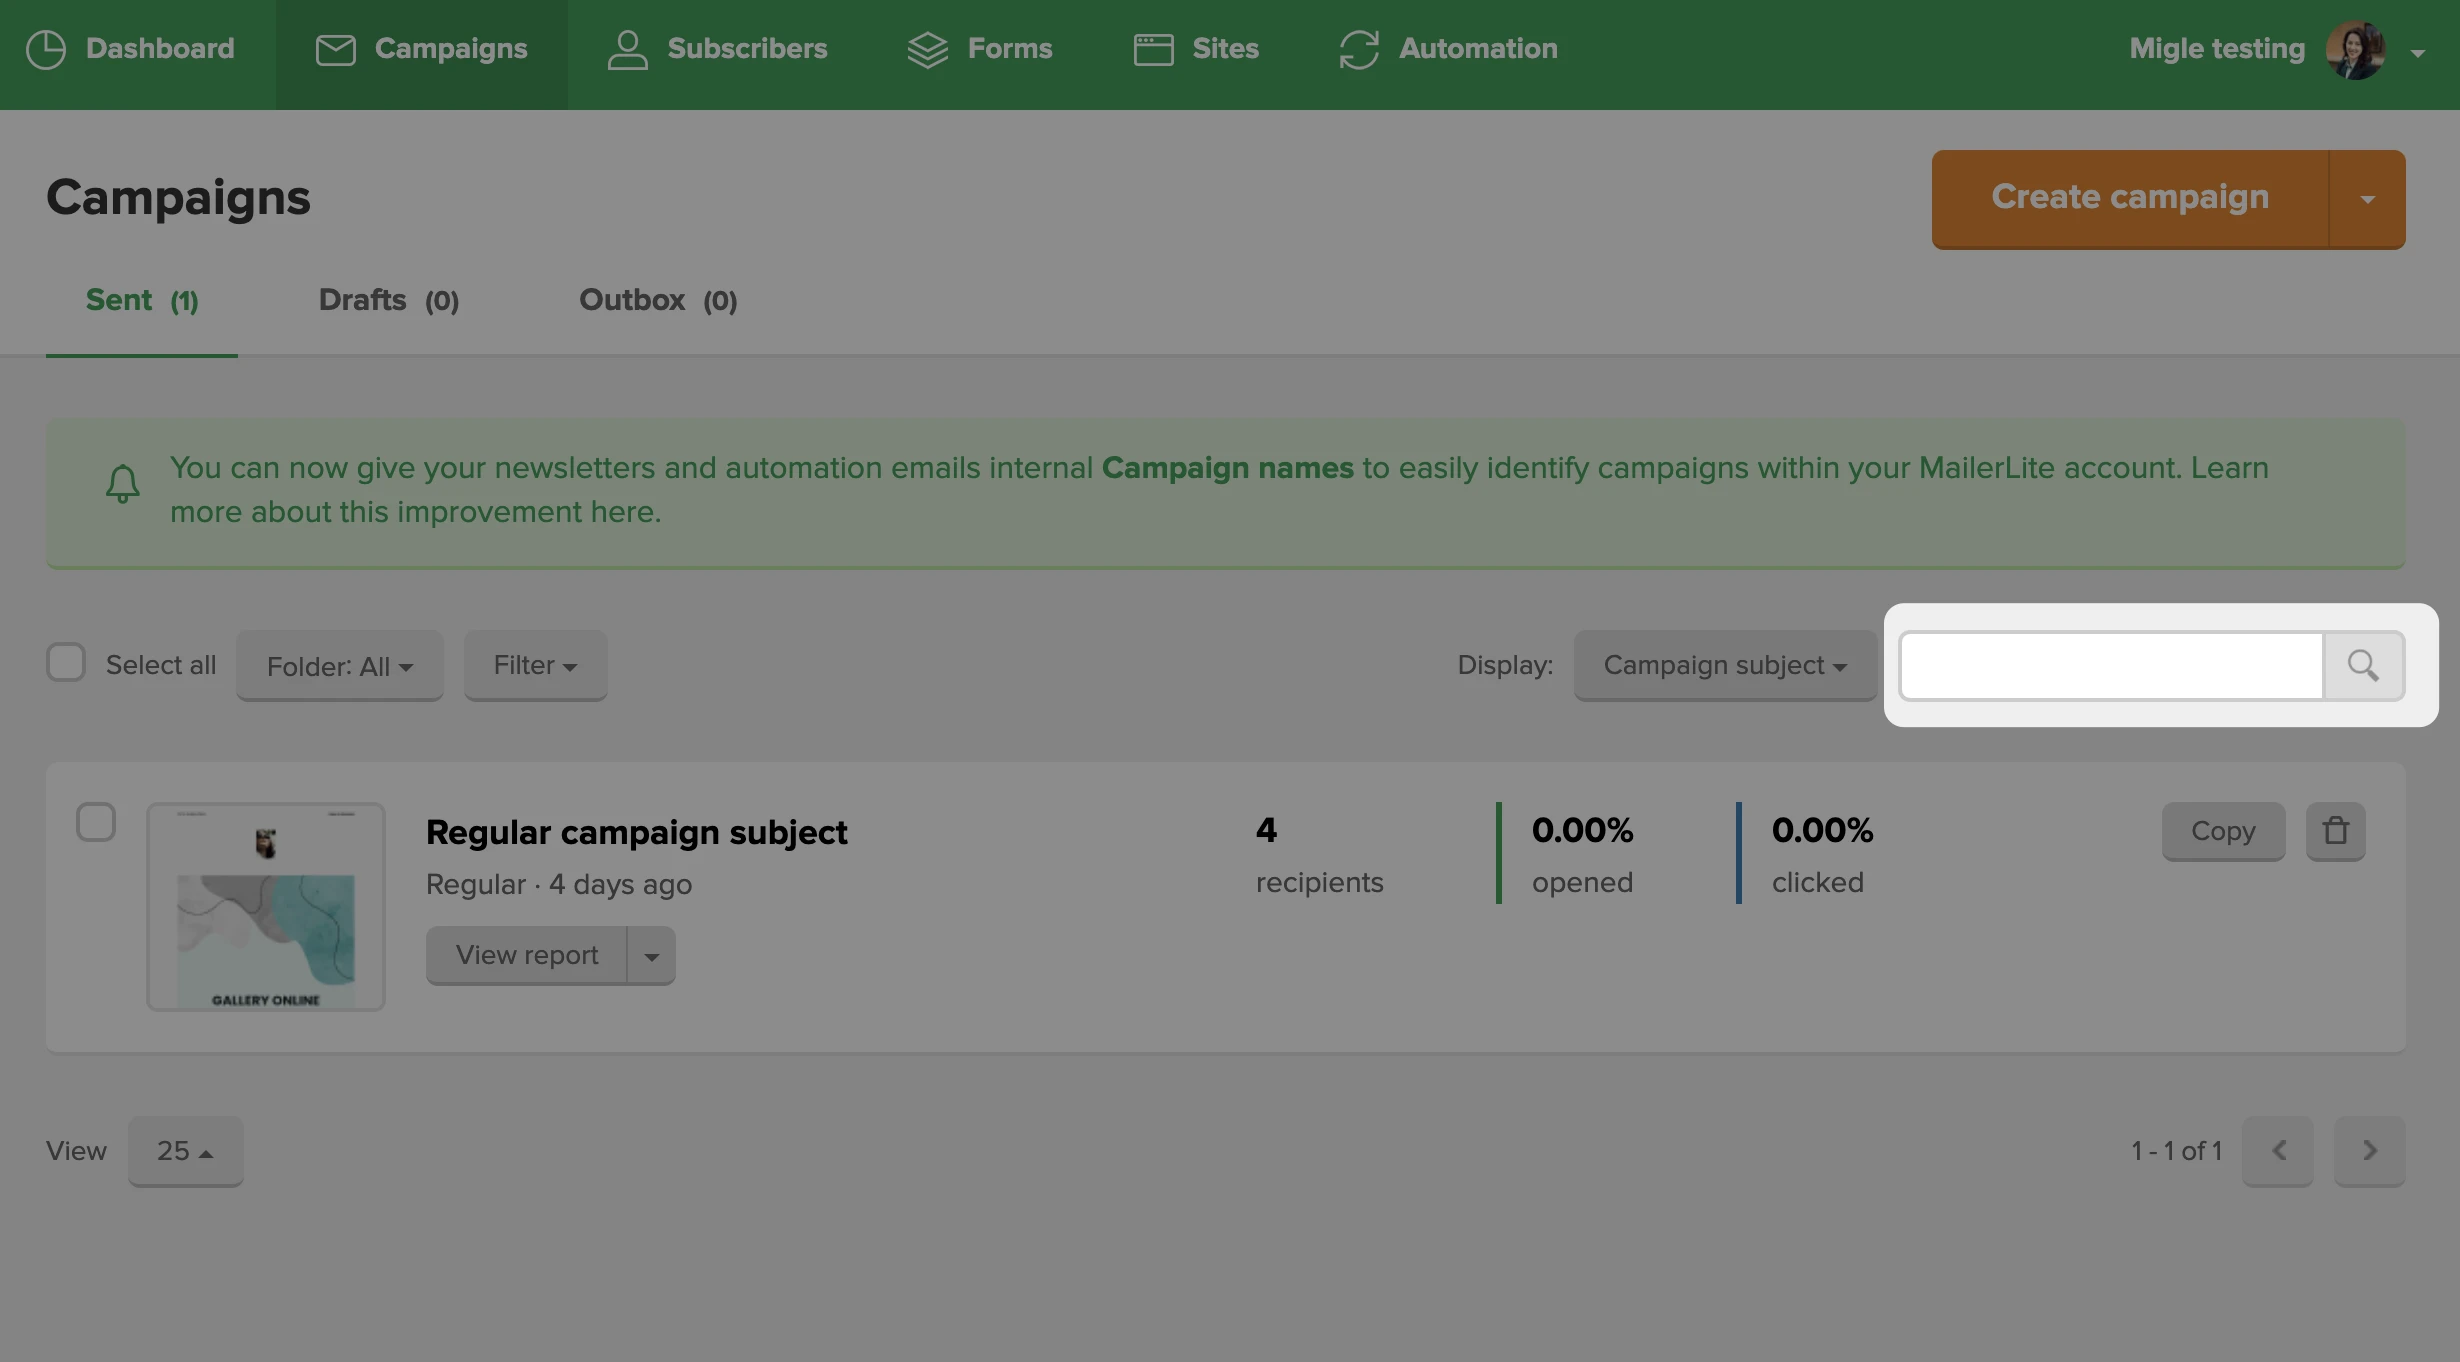Click the Copy button
2460x1362 pixels.
pyautogui.click(x=2223, y=831)
